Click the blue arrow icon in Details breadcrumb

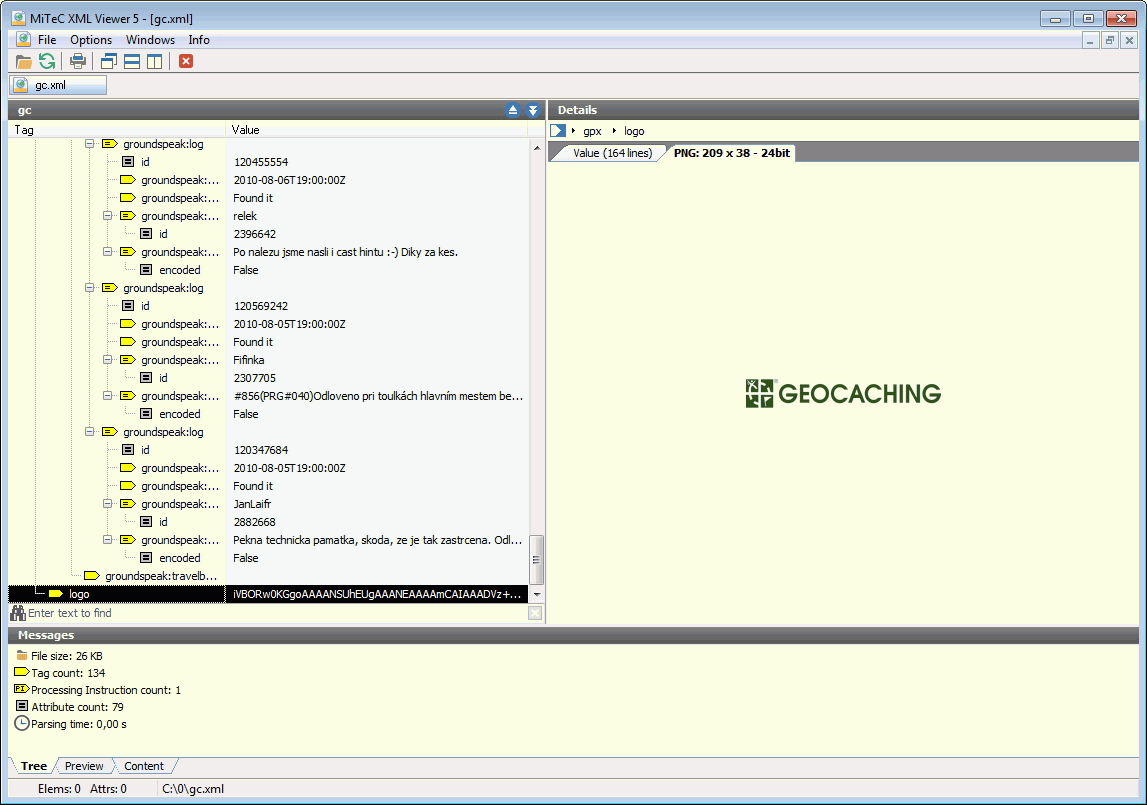coord(558,130)
